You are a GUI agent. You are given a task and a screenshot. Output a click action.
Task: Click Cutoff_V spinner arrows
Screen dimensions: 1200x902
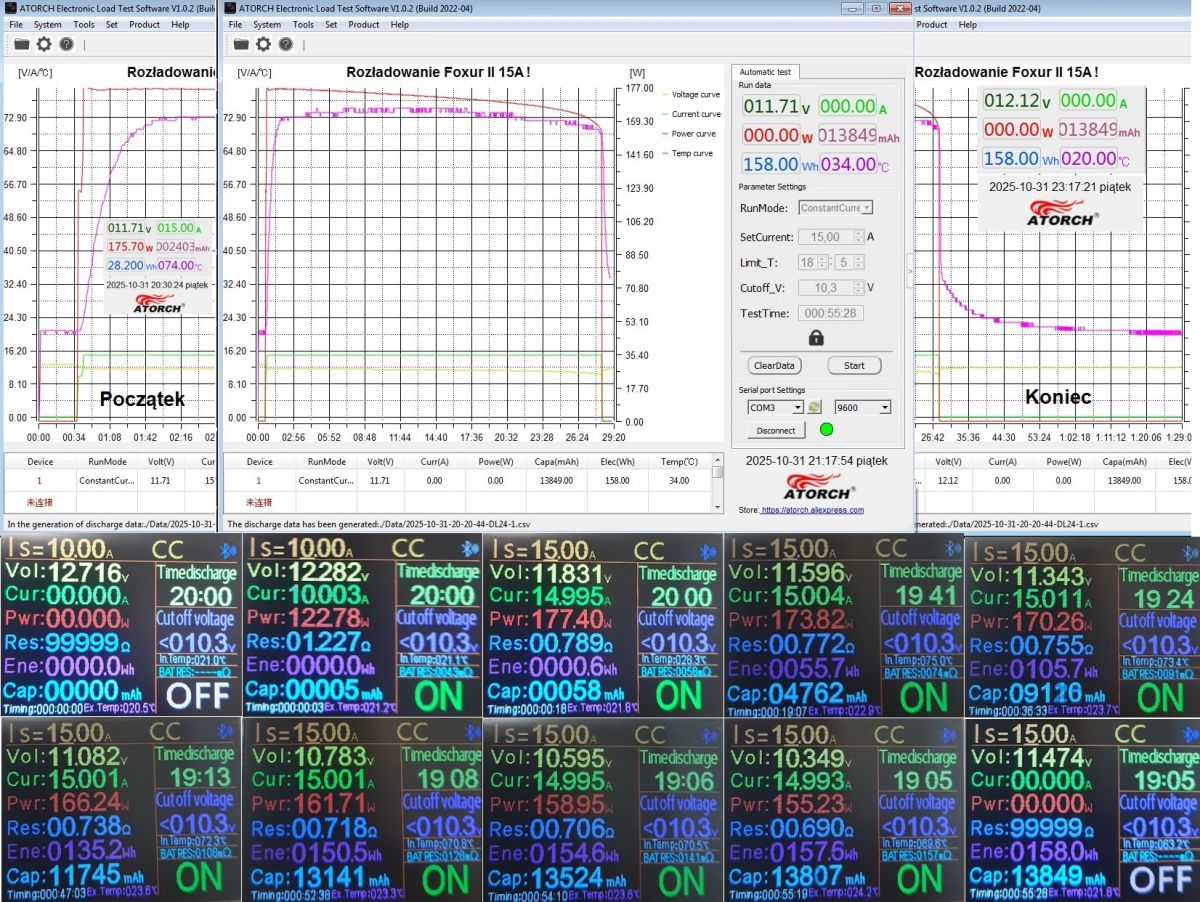[x=858, y=288]
